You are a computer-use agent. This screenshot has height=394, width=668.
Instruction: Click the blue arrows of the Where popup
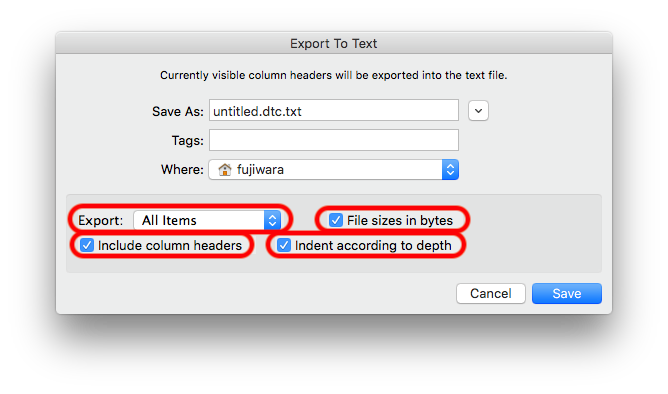(x=450, y=170)
